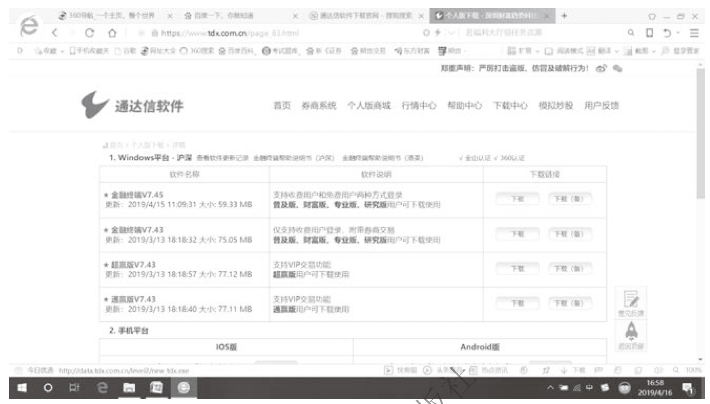This screenshot has height=404, width=710.
Task: Click 下载(备) button for 金融终端V7.45
Action: [x=569, y=199]
